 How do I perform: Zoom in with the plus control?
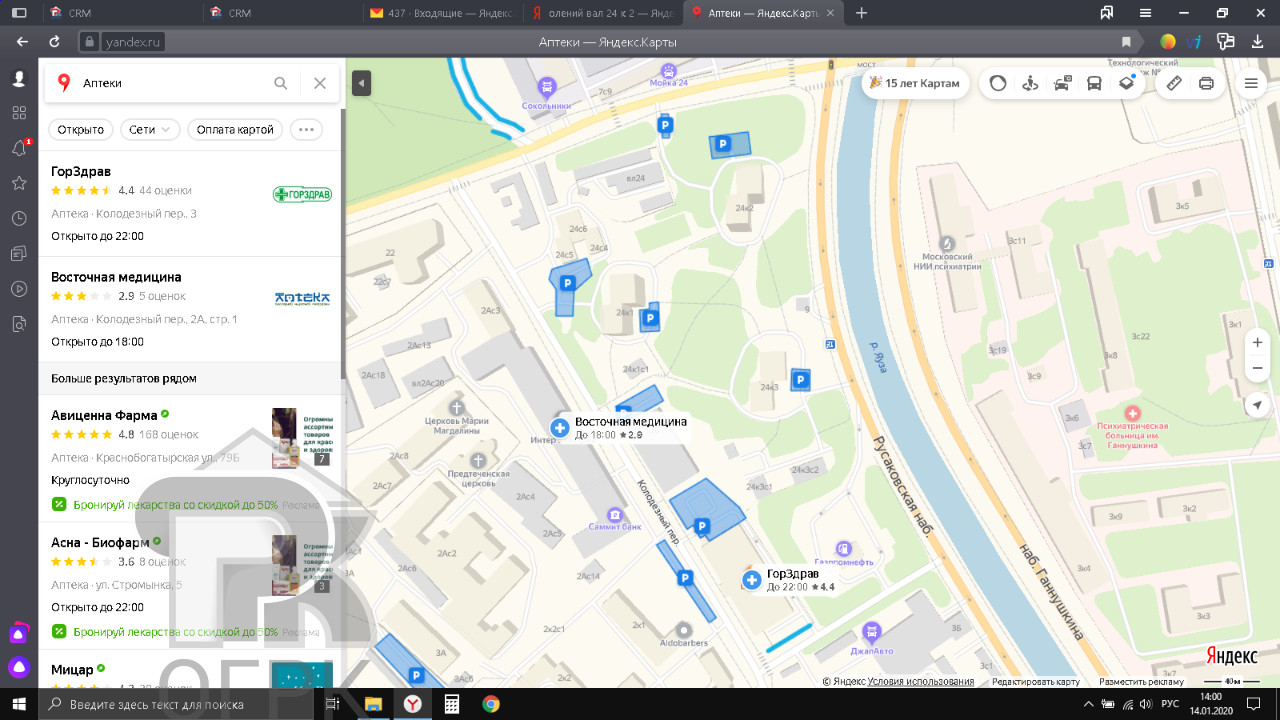(x=1257, y=343)
